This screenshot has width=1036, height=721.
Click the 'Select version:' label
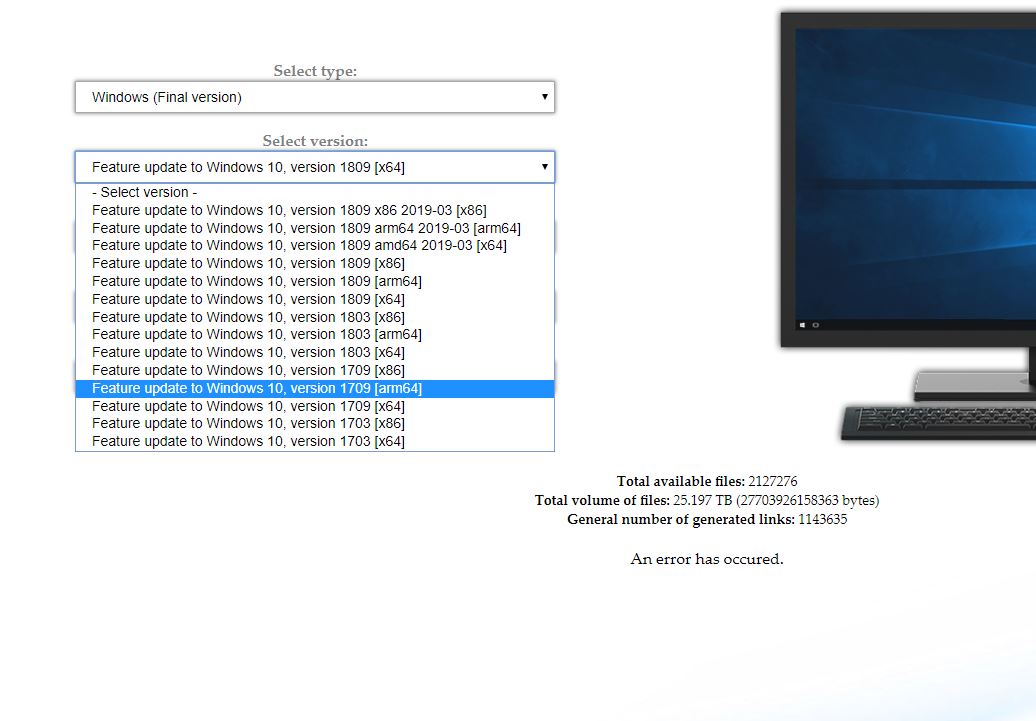pyautogui.click(x=315, y=141)
